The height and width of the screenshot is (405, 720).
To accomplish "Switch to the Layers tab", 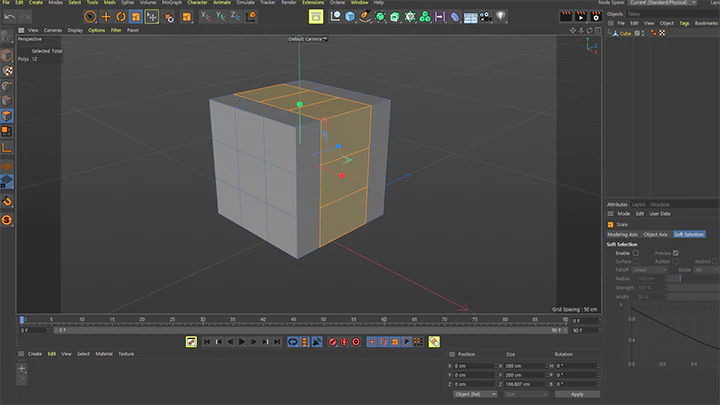I will (x=638, y=205).
